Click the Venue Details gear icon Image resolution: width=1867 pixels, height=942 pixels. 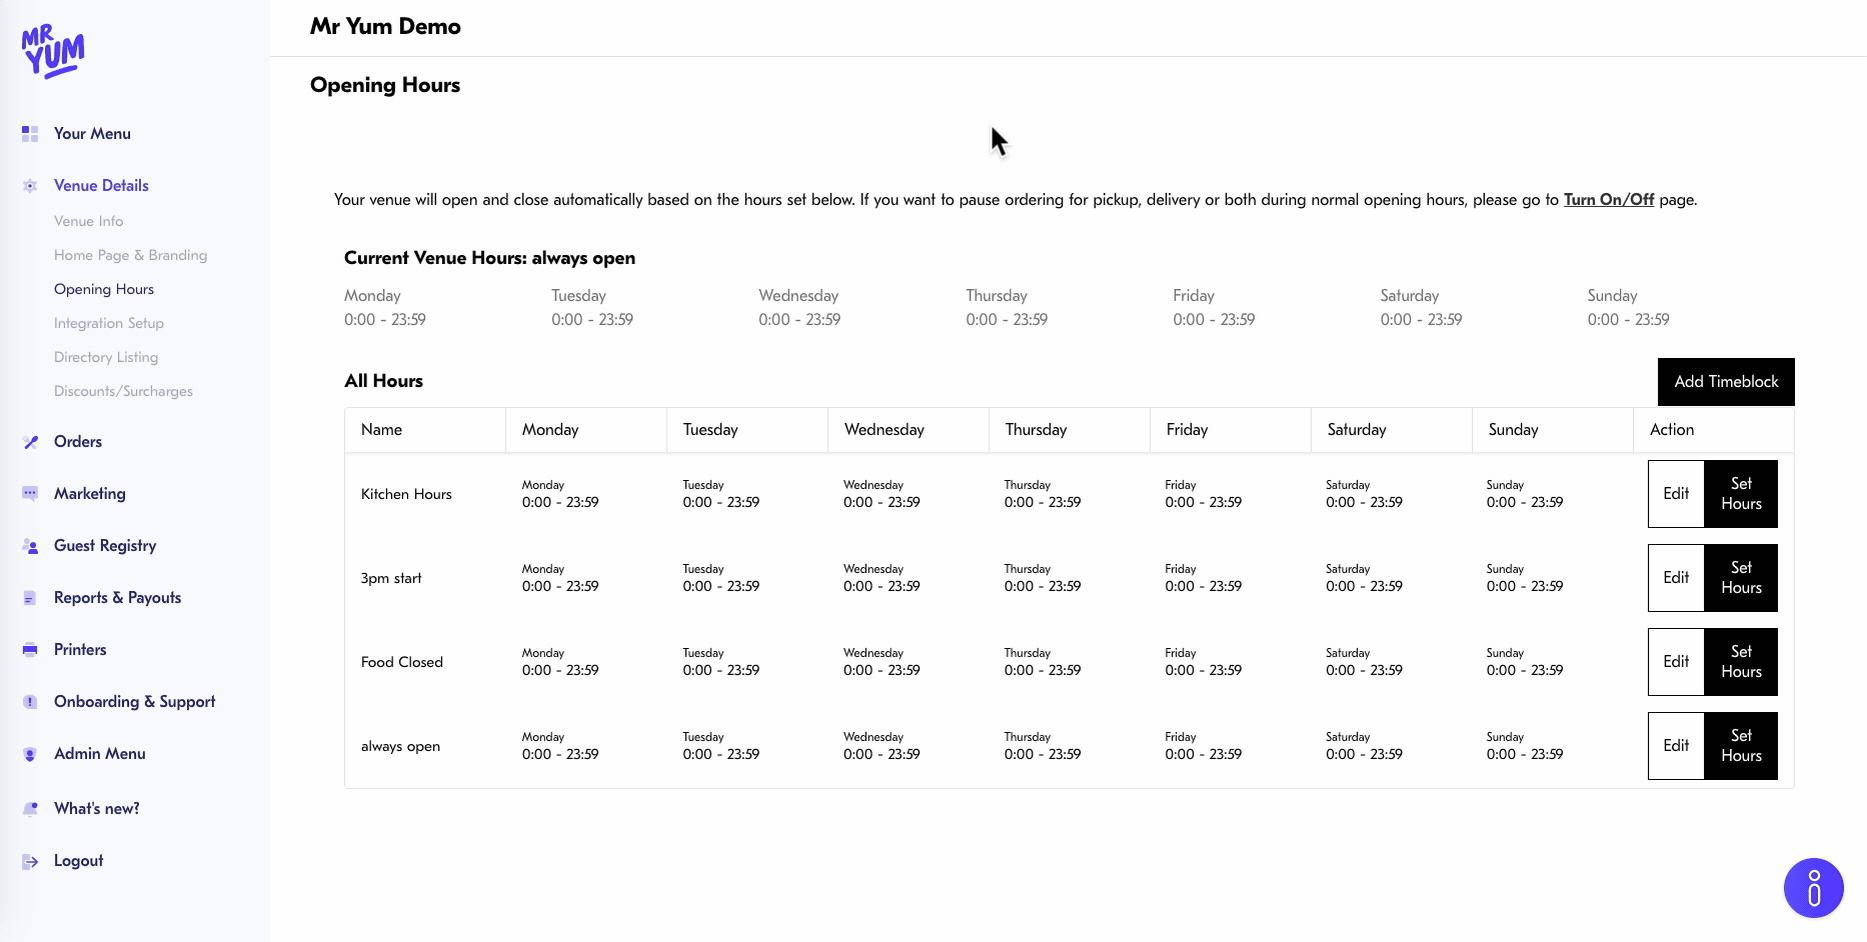pyautogui.click(x=30, y=186)
